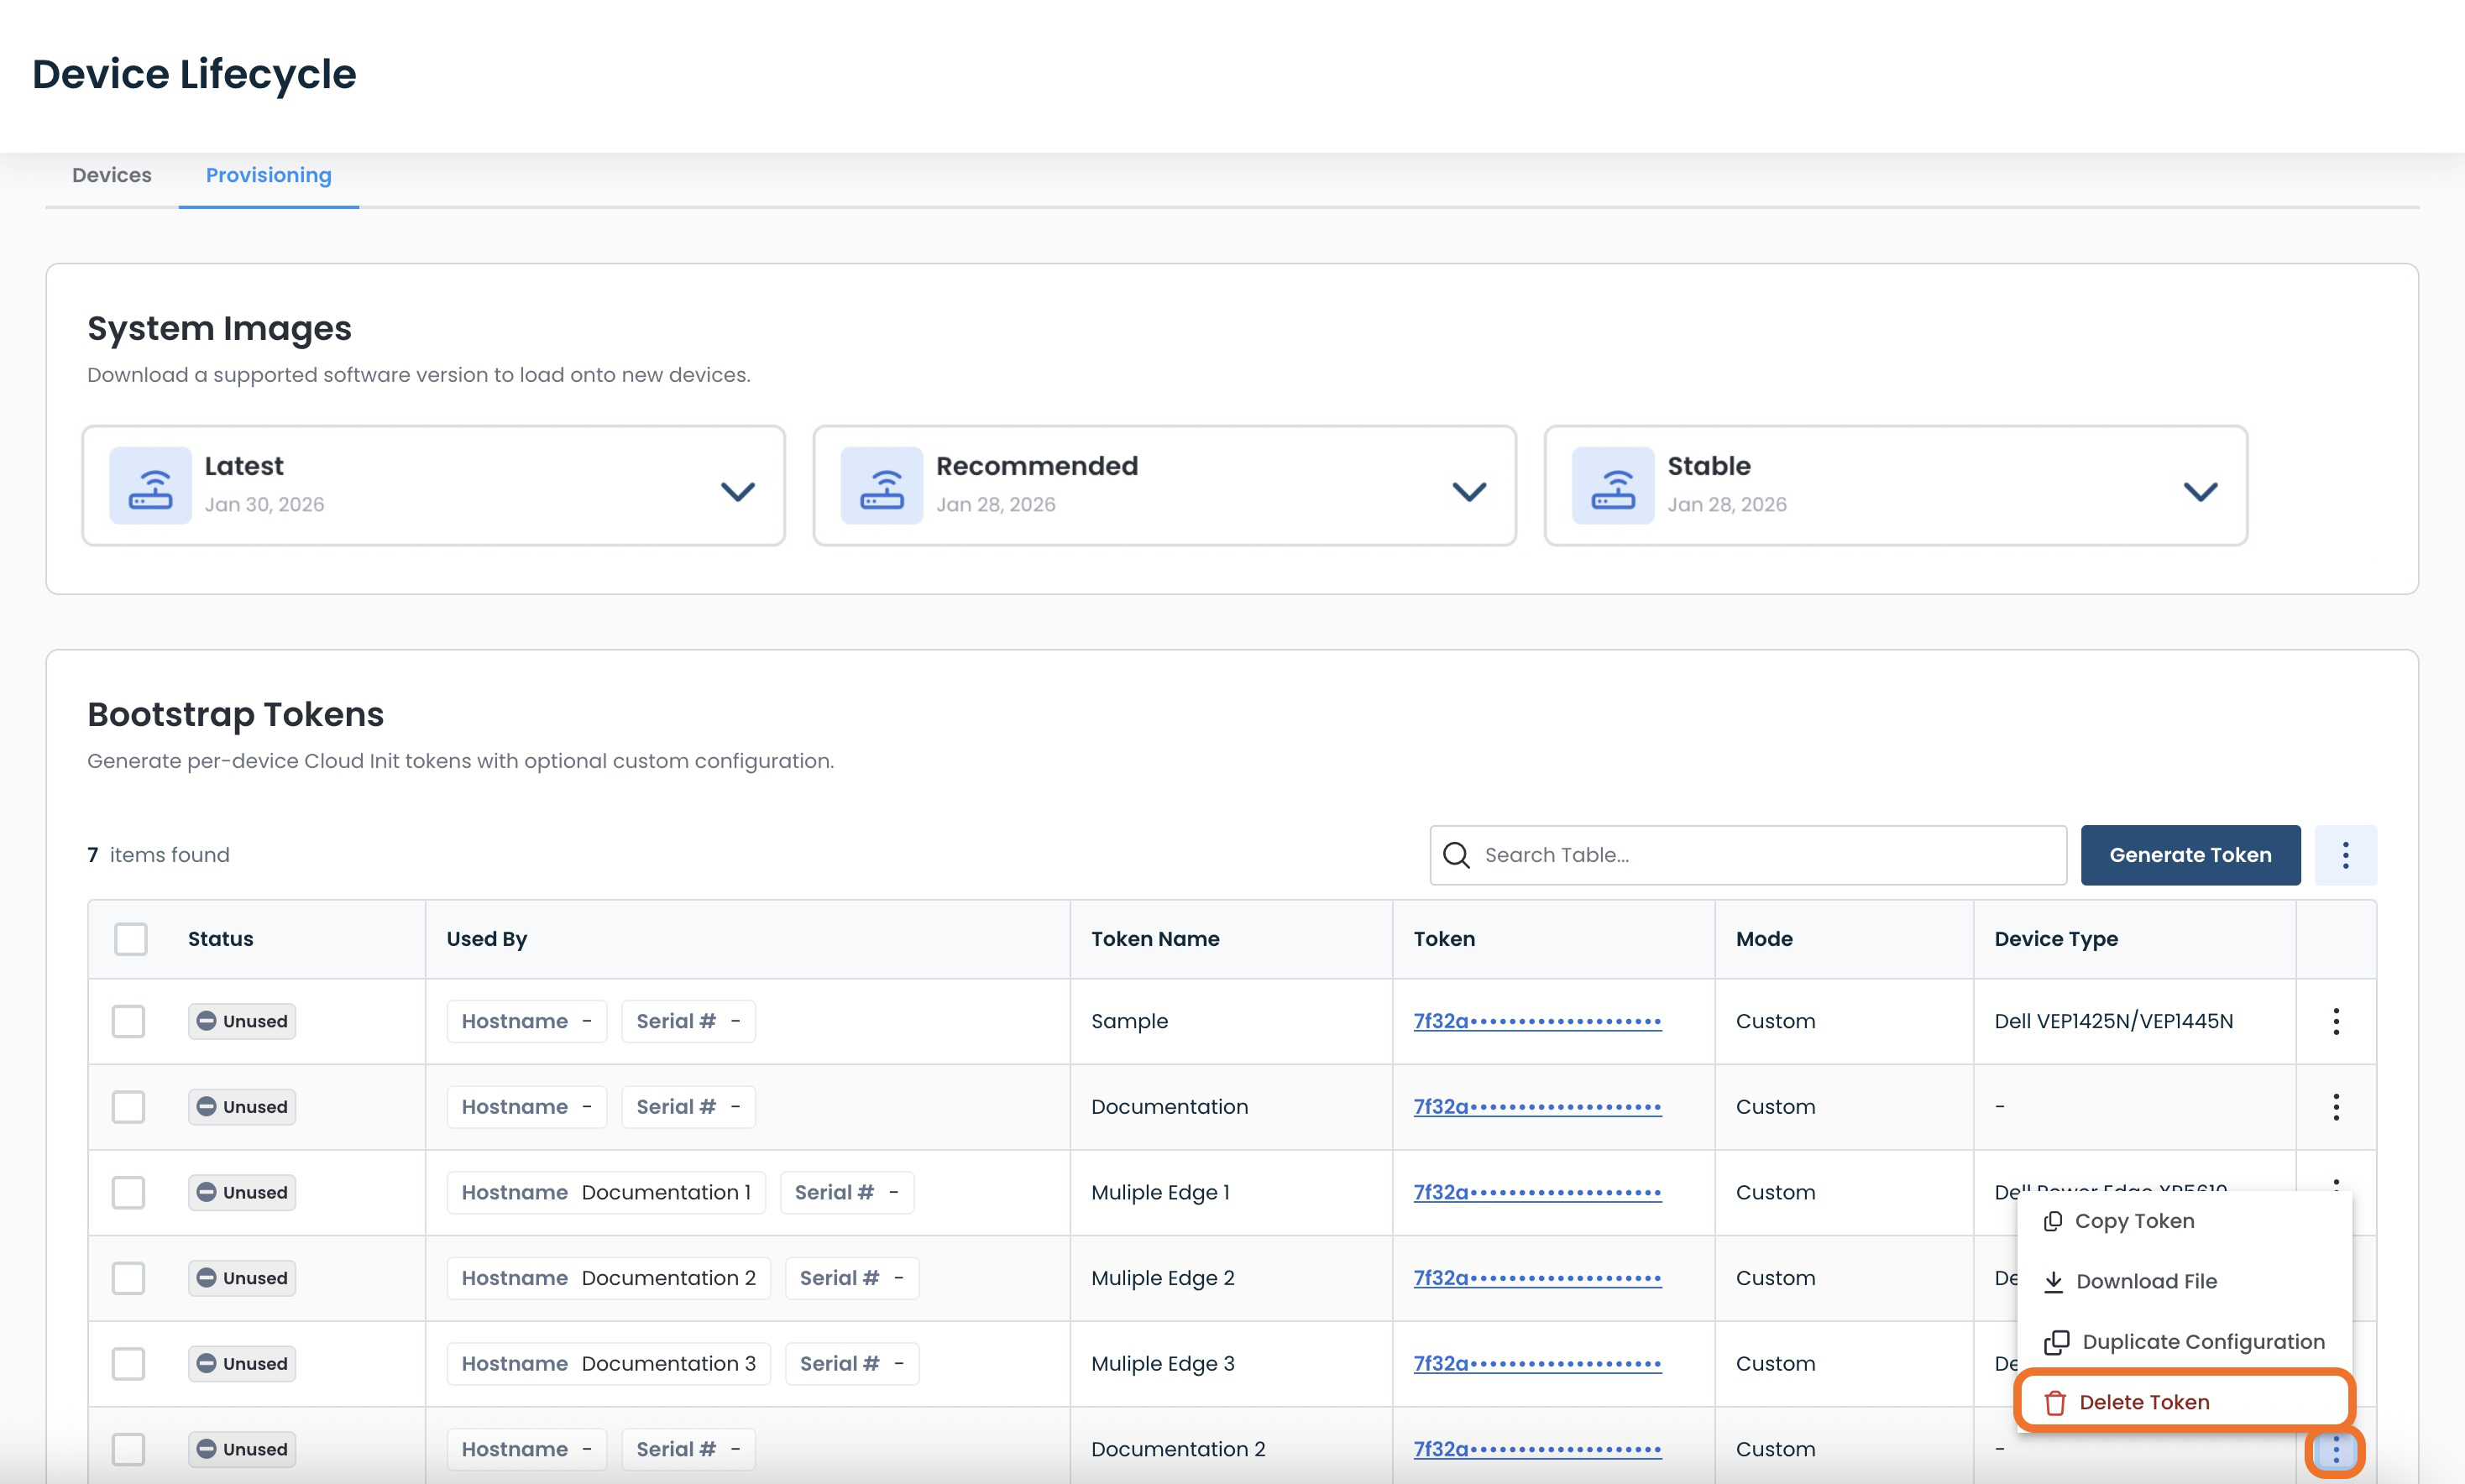Screen dimensions: 2465x1484
Task: Check the Muliple Edge 3 row checkbox
Action: click(128, 1363)
